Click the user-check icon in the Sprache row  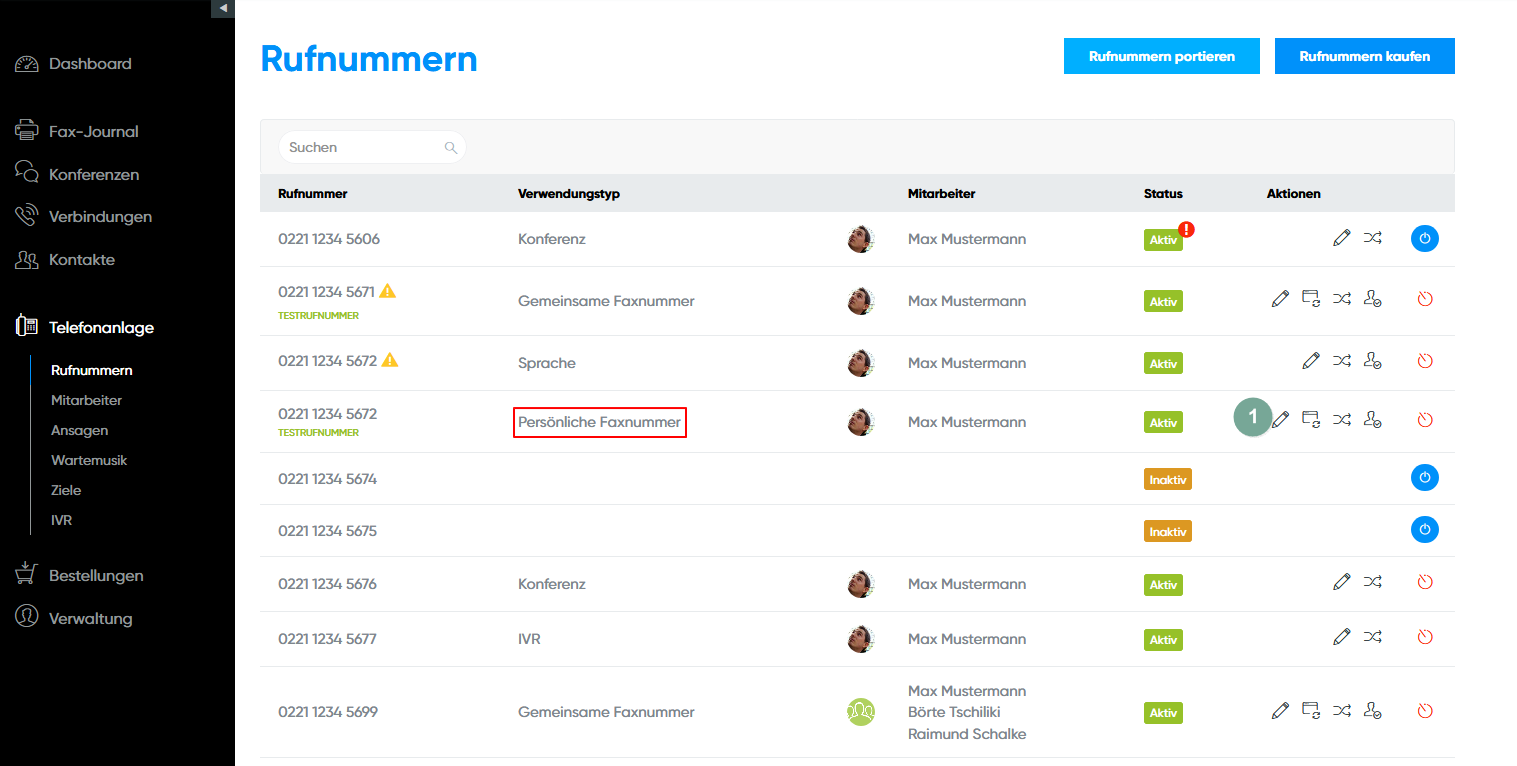(1373, 361)
